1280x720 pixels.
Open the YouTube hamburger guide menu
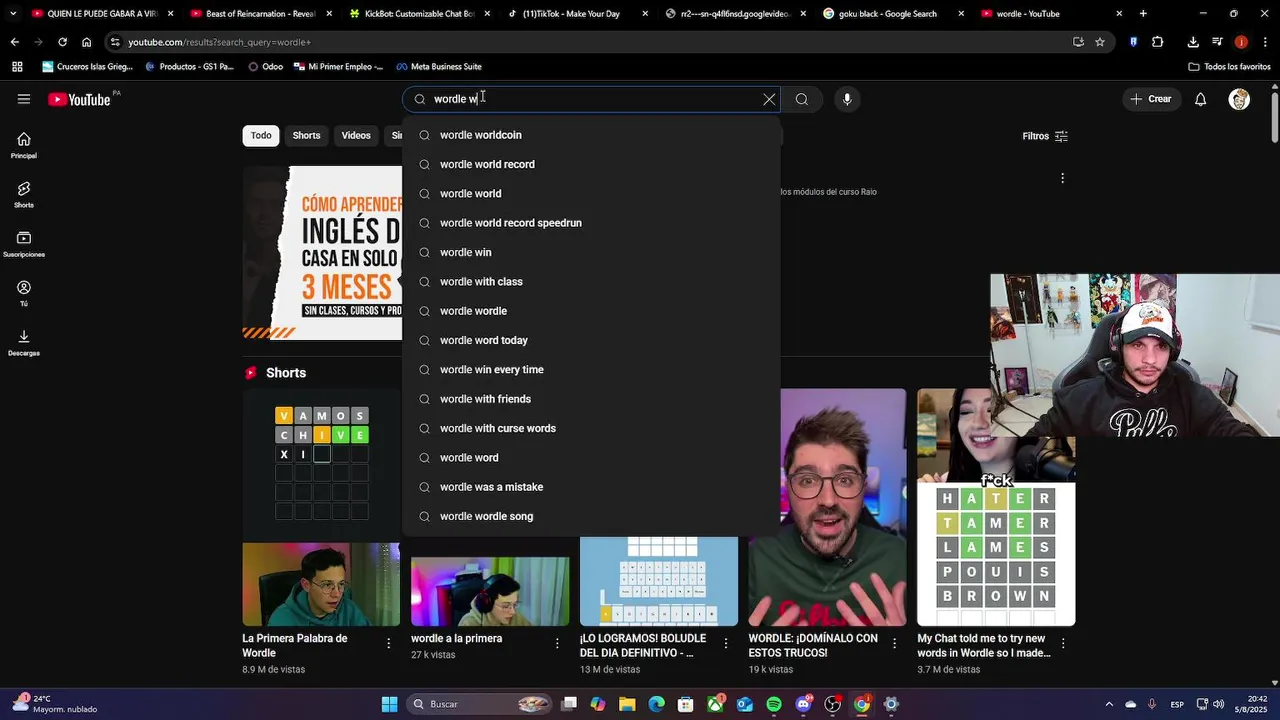pos(24,99)
